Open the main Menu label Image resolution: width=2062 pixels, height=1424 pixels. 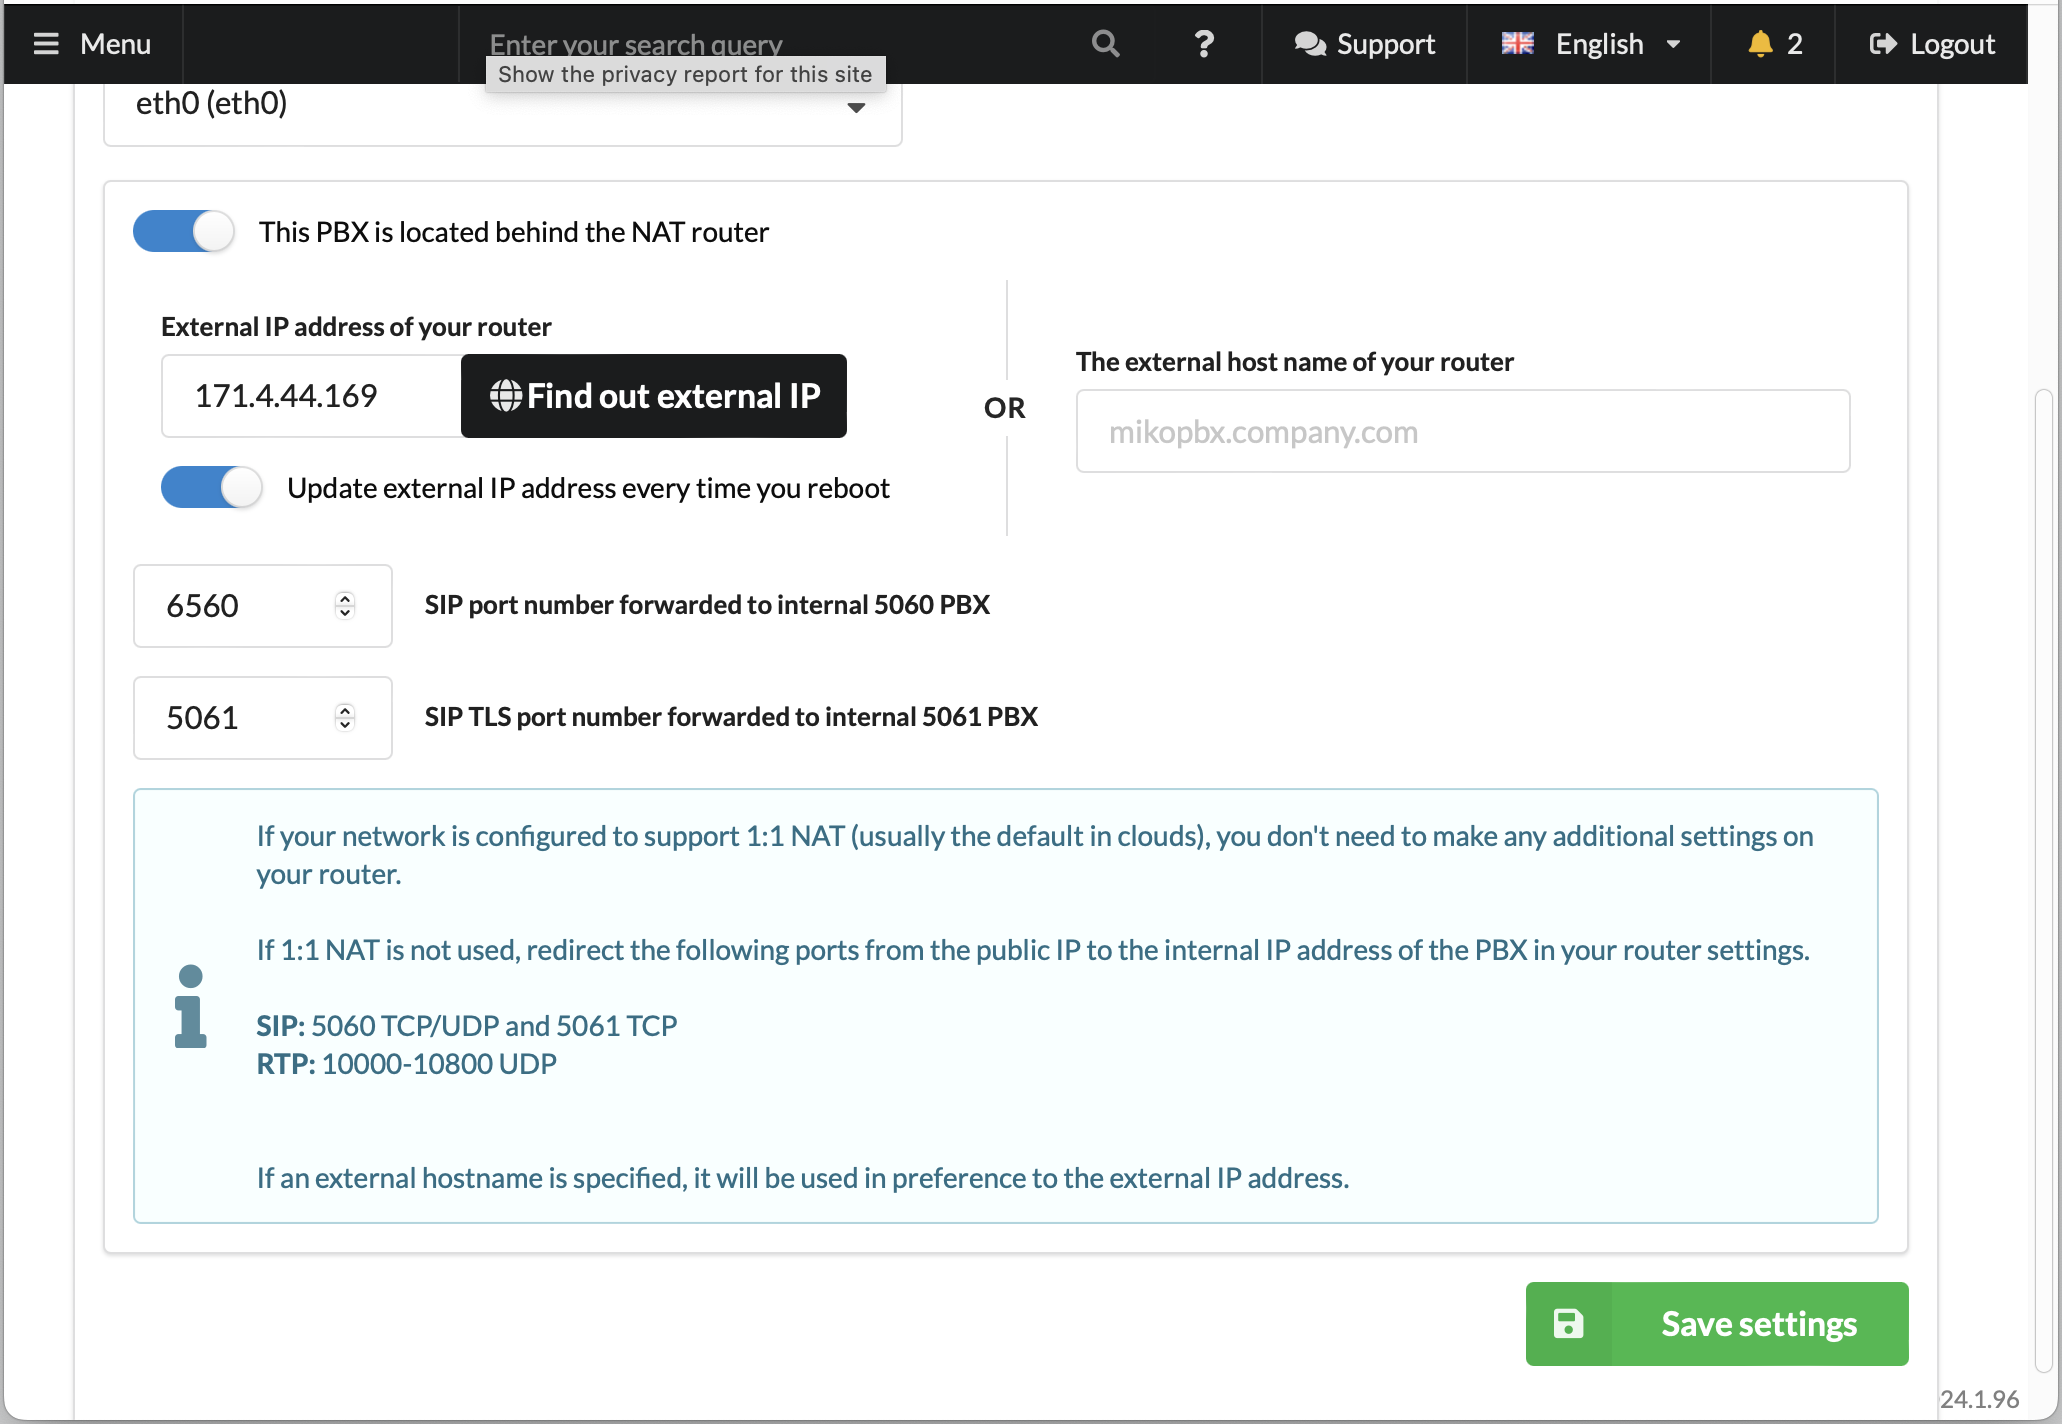(x=115, y=44)
